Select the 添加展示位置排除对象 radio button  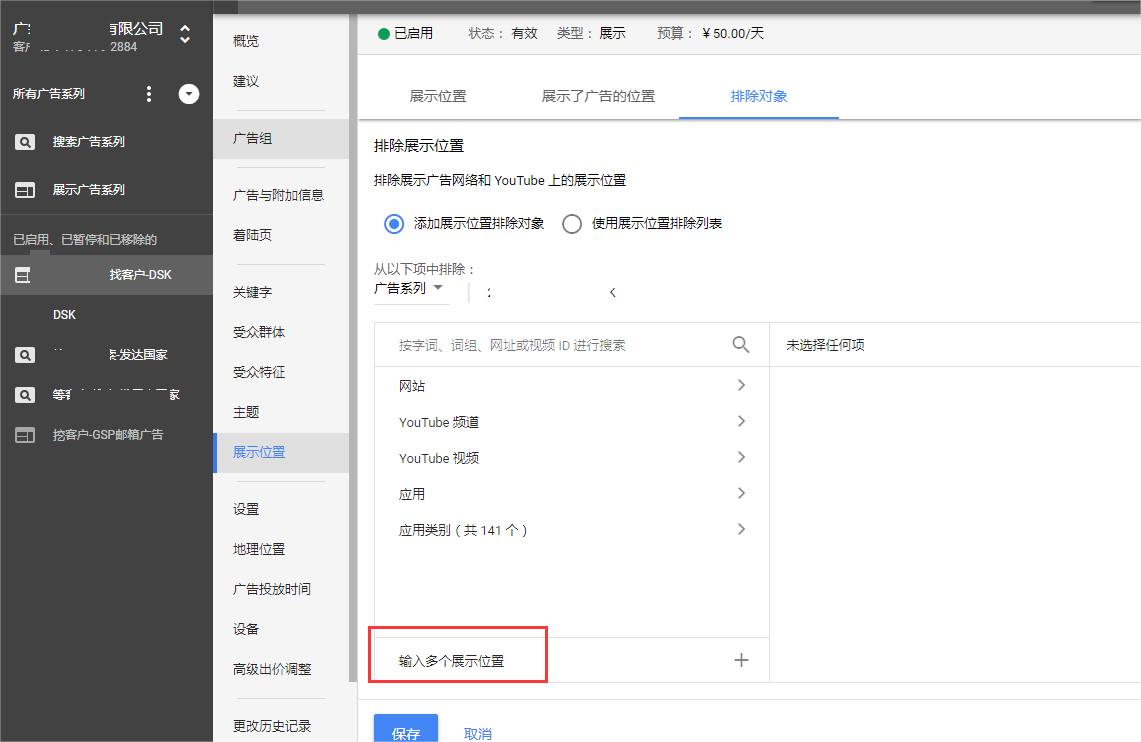394,224
